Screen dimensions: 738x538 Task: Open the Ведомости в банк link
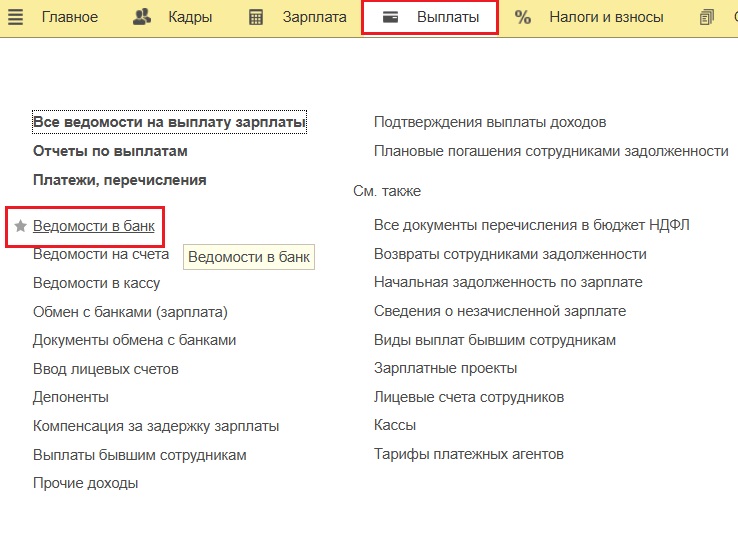(x=94, y=226)
